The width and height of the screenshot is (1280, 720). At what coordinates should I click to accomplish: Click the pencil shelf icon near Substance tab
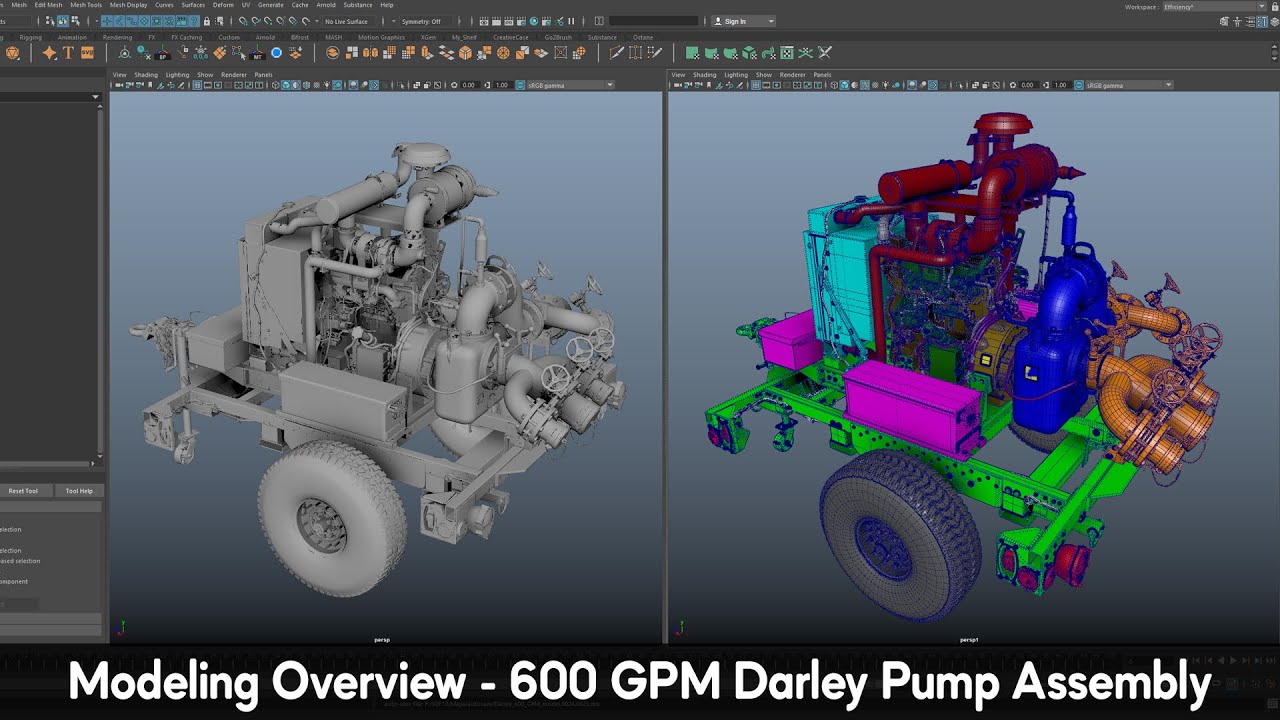pos(617,53)
